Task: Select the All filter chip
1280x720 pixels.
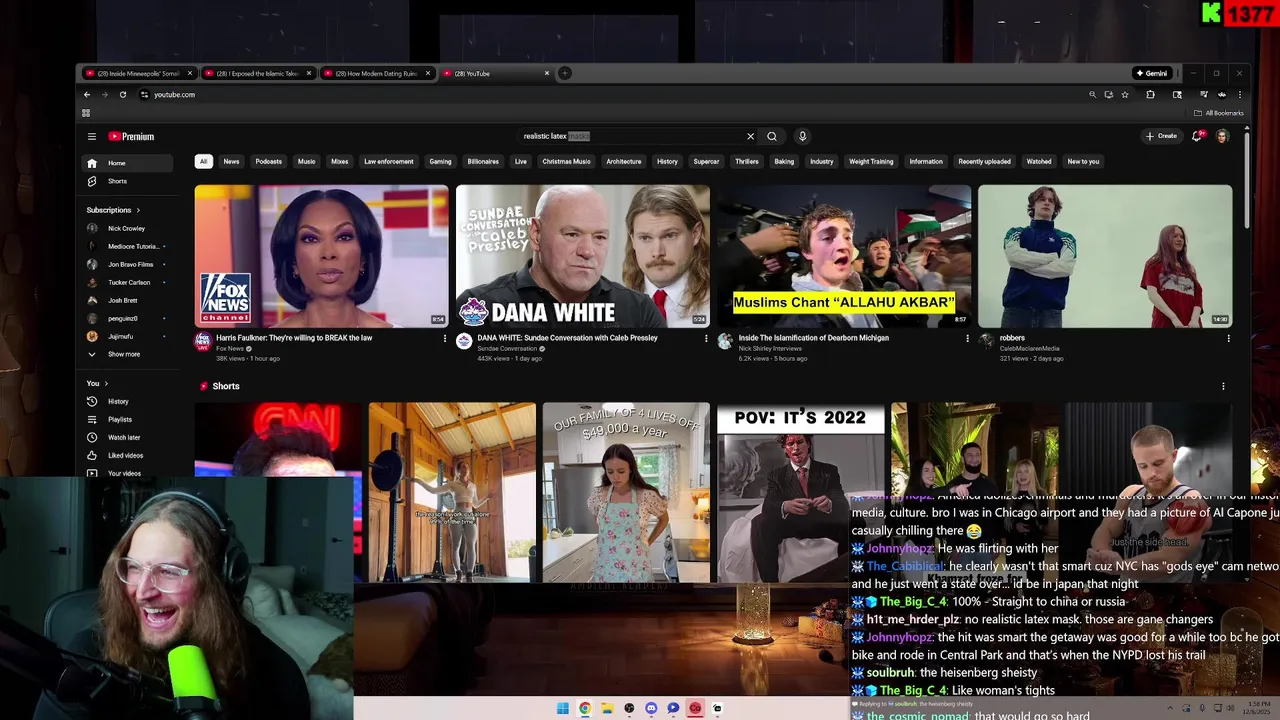Action: pos(203,161)
